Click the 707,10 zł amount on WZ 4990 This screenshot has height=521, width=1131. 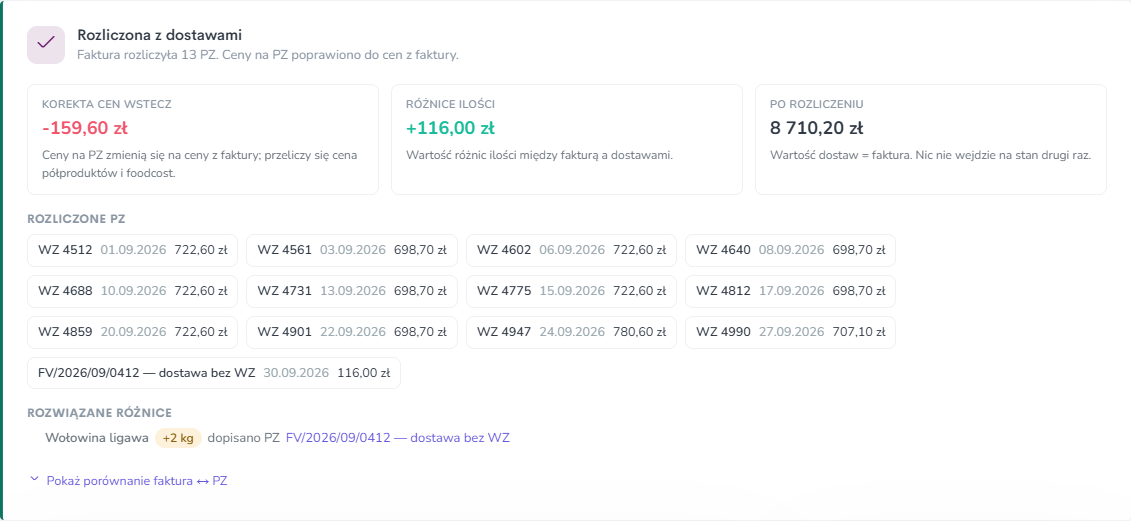point(858,332)
